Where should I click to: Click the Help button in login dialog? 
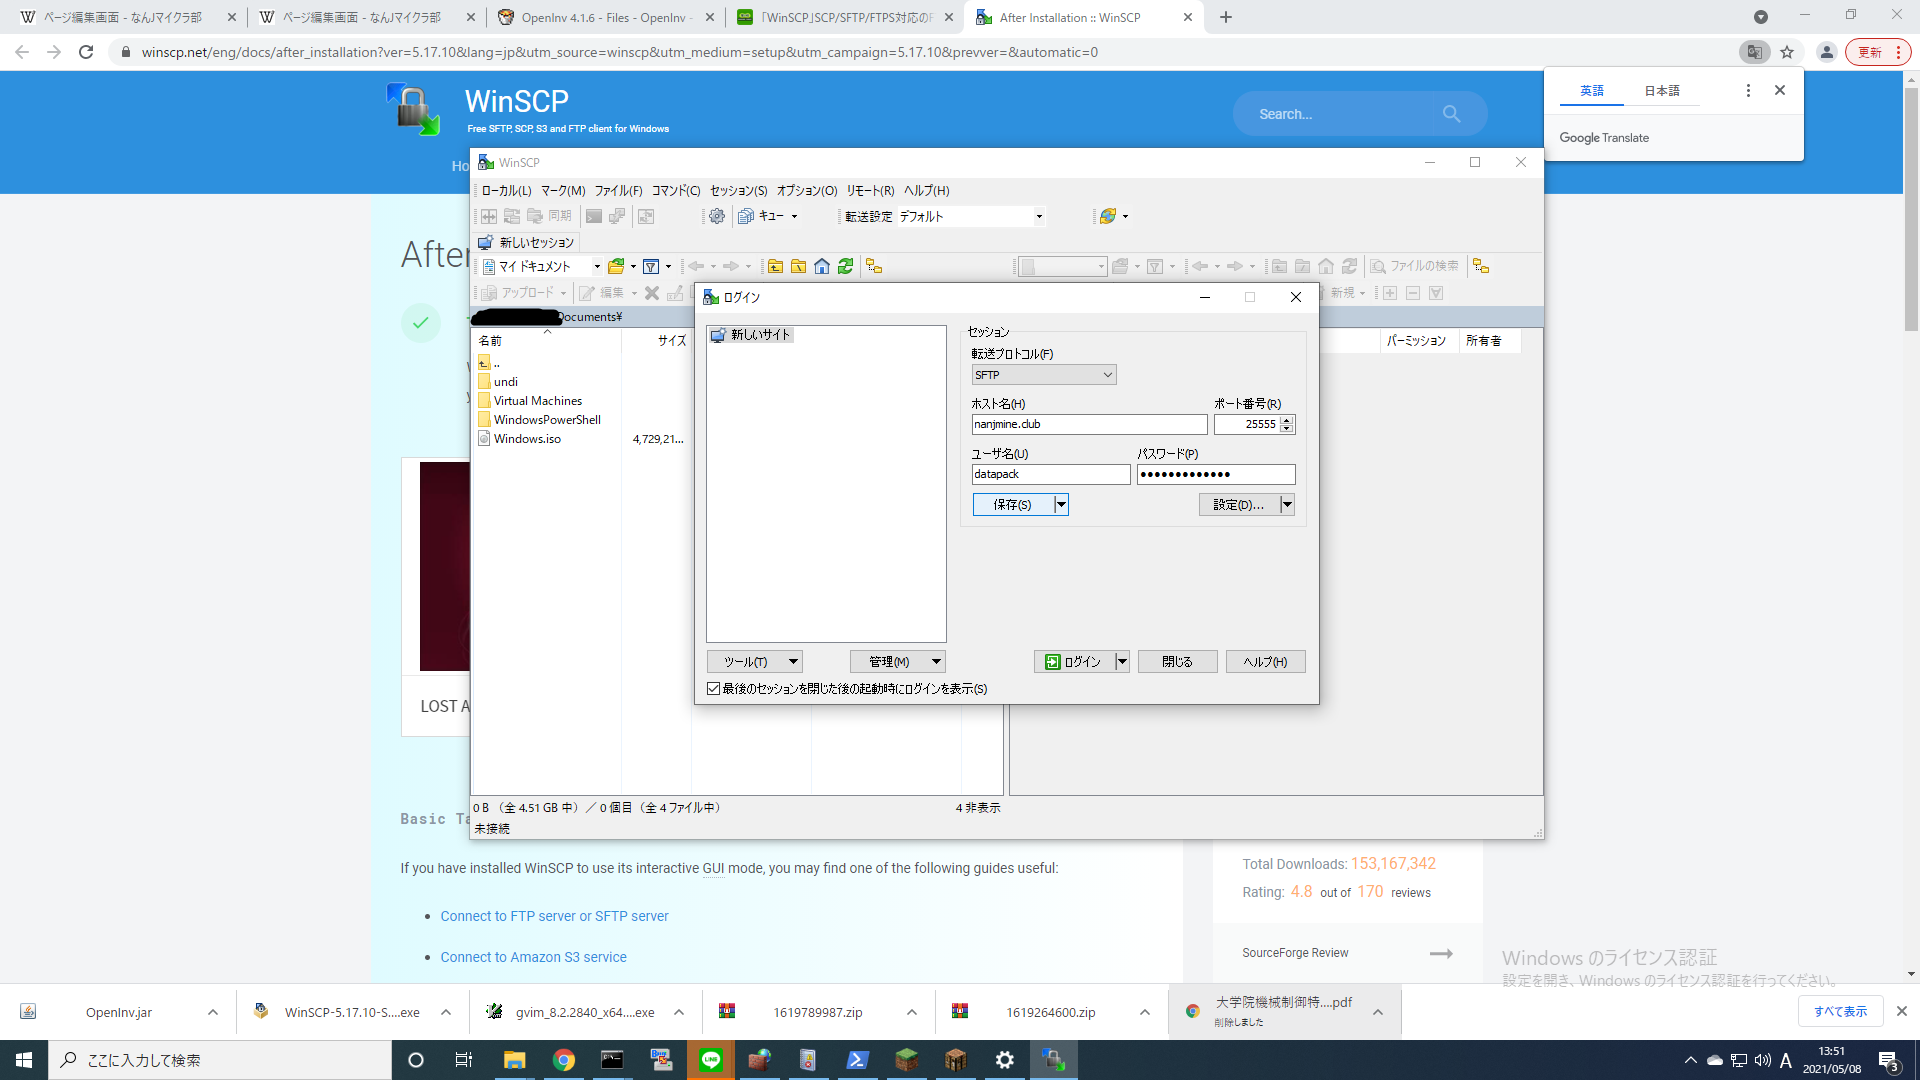point(1265,662)
